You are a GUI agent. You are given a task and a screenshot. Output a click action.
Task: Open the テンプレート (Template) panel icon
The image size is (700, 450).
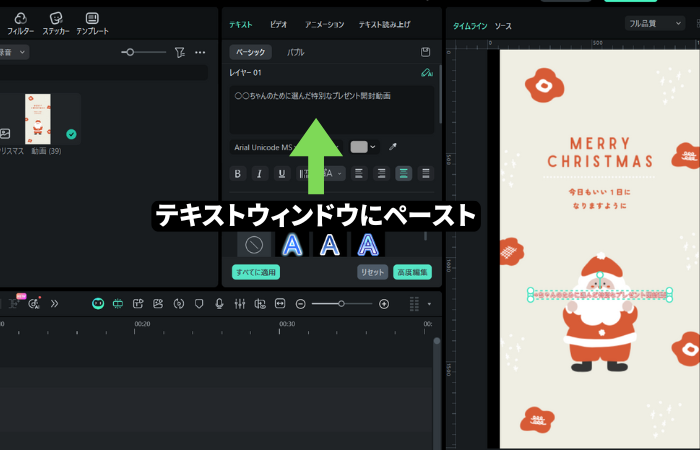92,24
